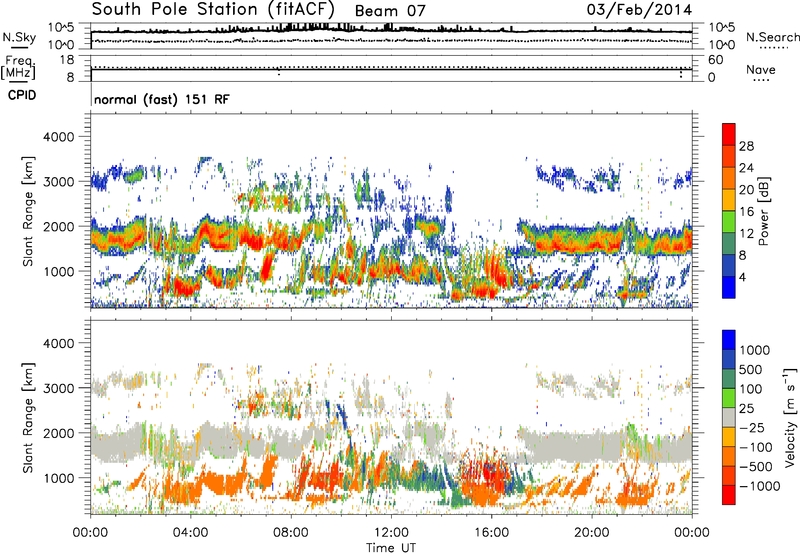Click Power colorbar value '16'
The width and height of the screenshot is (800, 554).
746,212
